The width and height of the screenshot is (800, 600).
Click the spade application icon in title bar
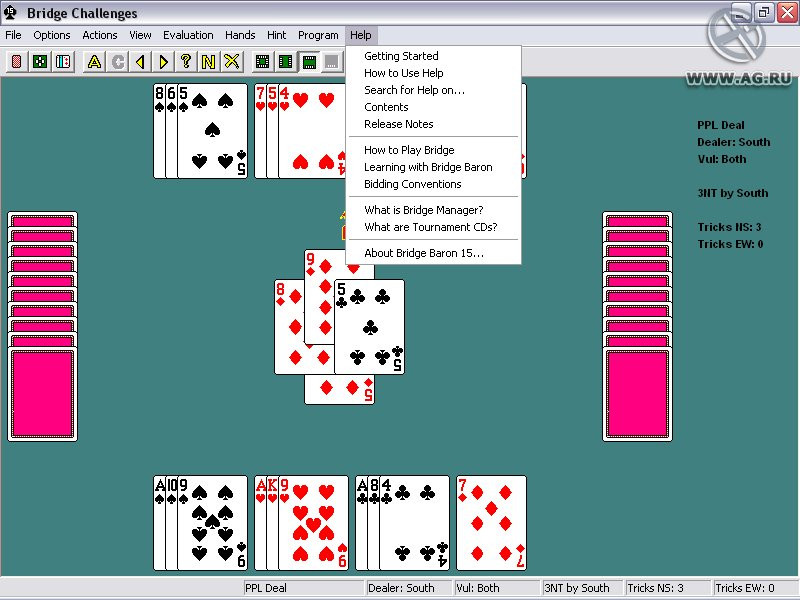[10, 13]
